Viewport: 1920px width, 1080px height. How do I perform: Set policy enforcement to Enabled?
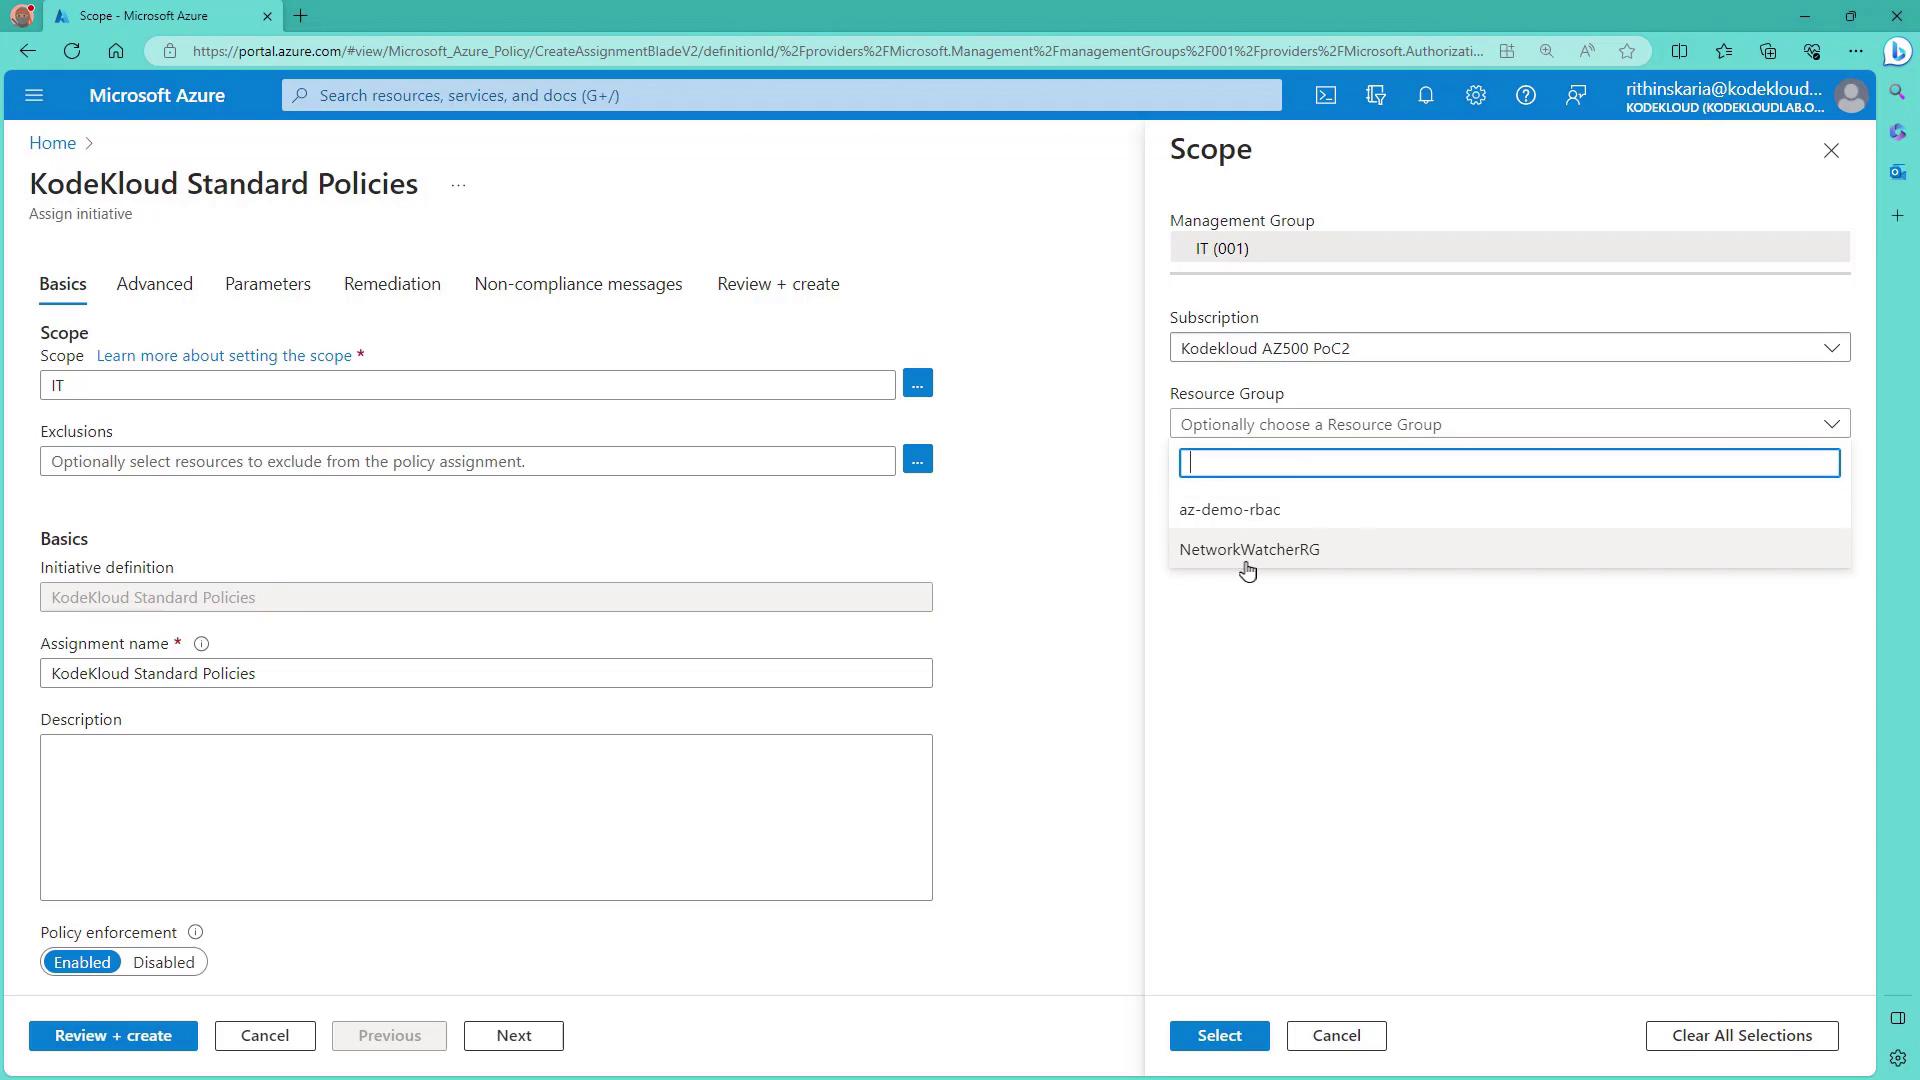pyautogui.click(x=82, y=962)
